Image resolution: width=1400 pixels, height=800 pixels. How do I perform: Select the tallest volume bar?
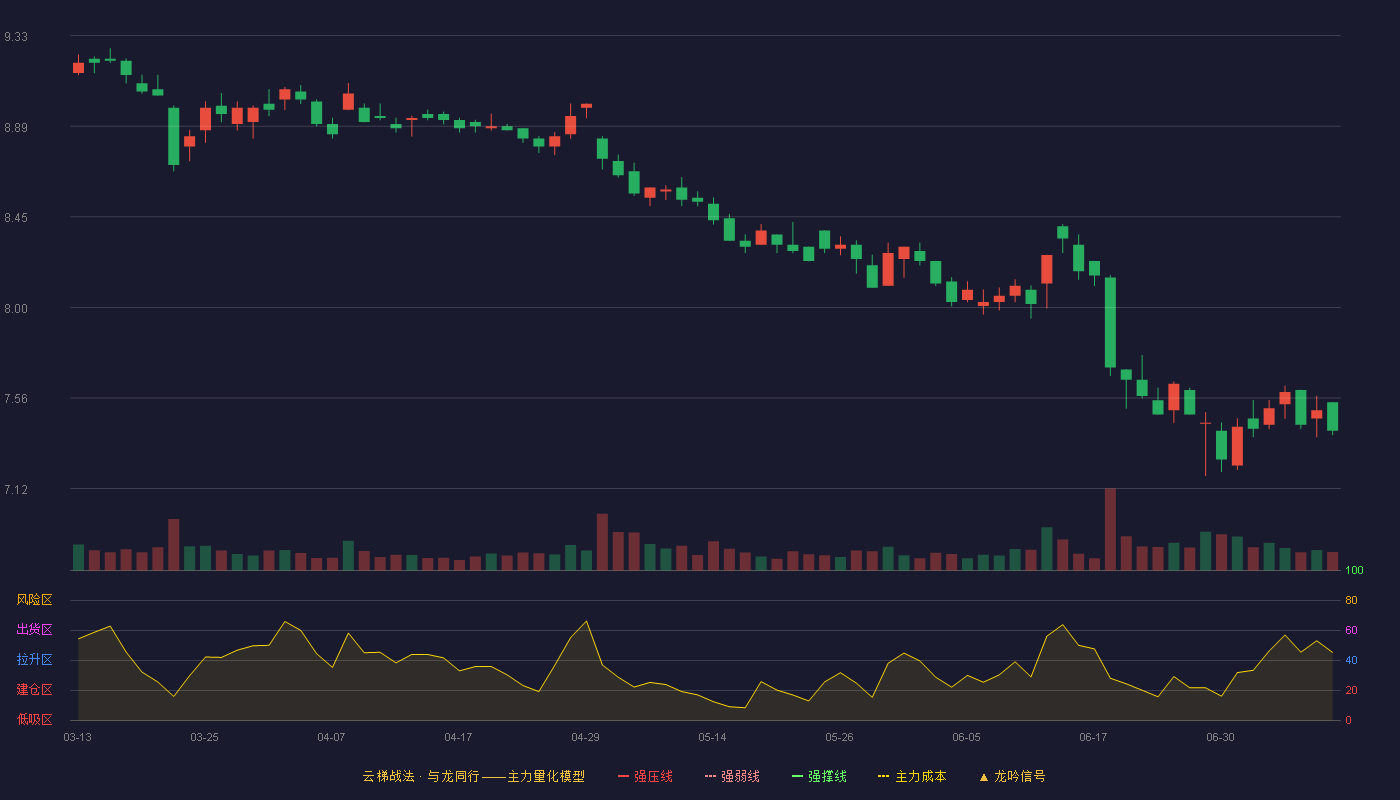click(x=1110, y=529)
